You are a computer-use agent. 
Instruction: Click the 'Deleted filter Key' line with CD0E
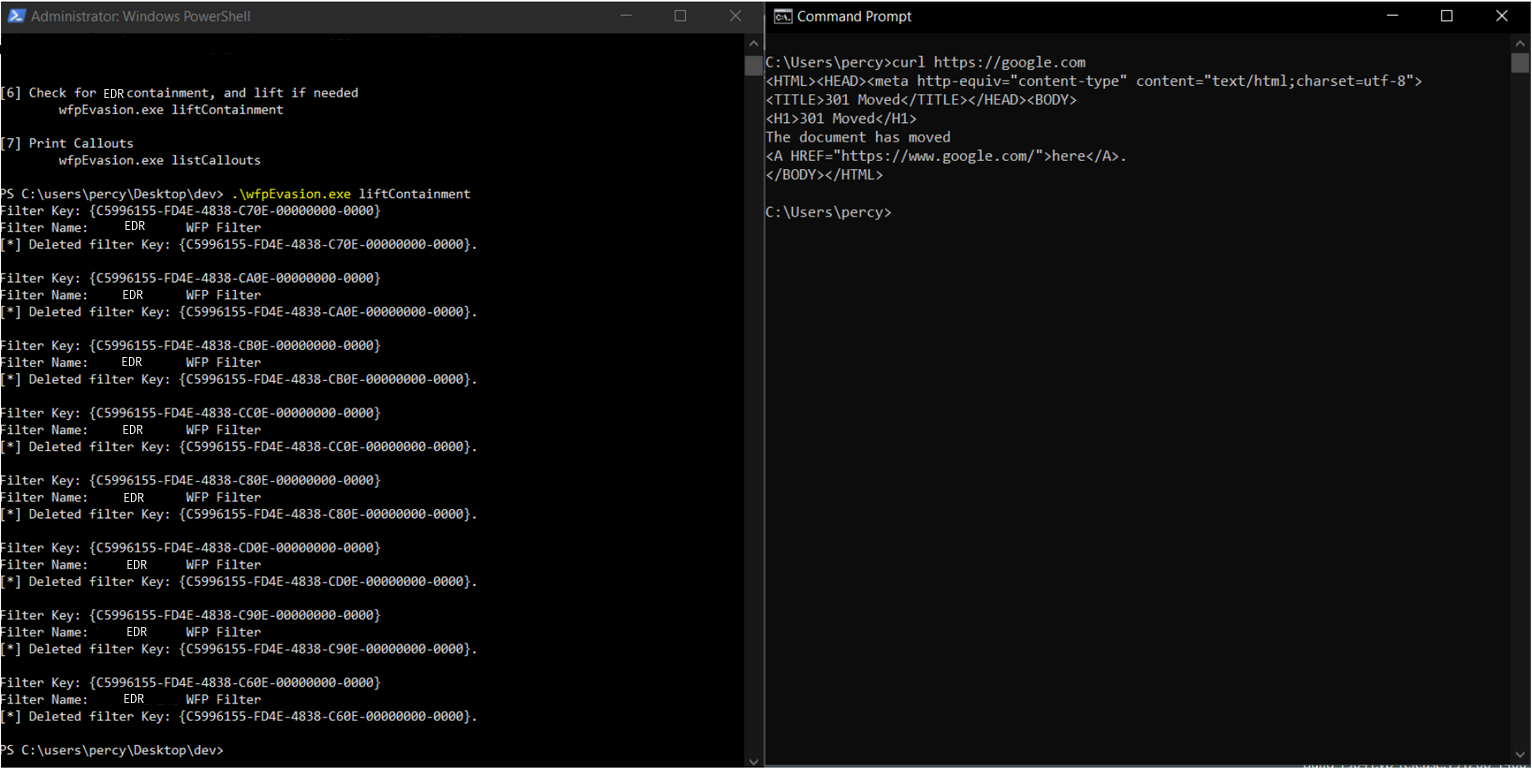(x=239, y=581)
